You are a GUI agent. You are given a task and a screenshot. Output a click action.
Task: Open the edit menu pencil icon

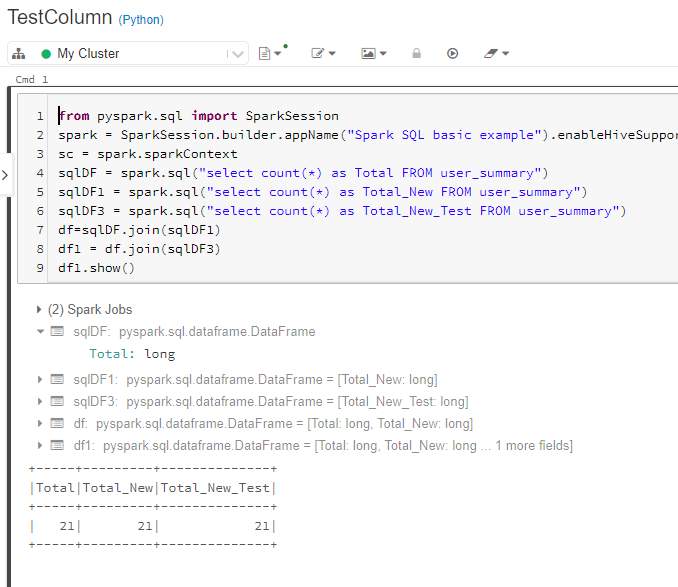(x=323, y=54)
